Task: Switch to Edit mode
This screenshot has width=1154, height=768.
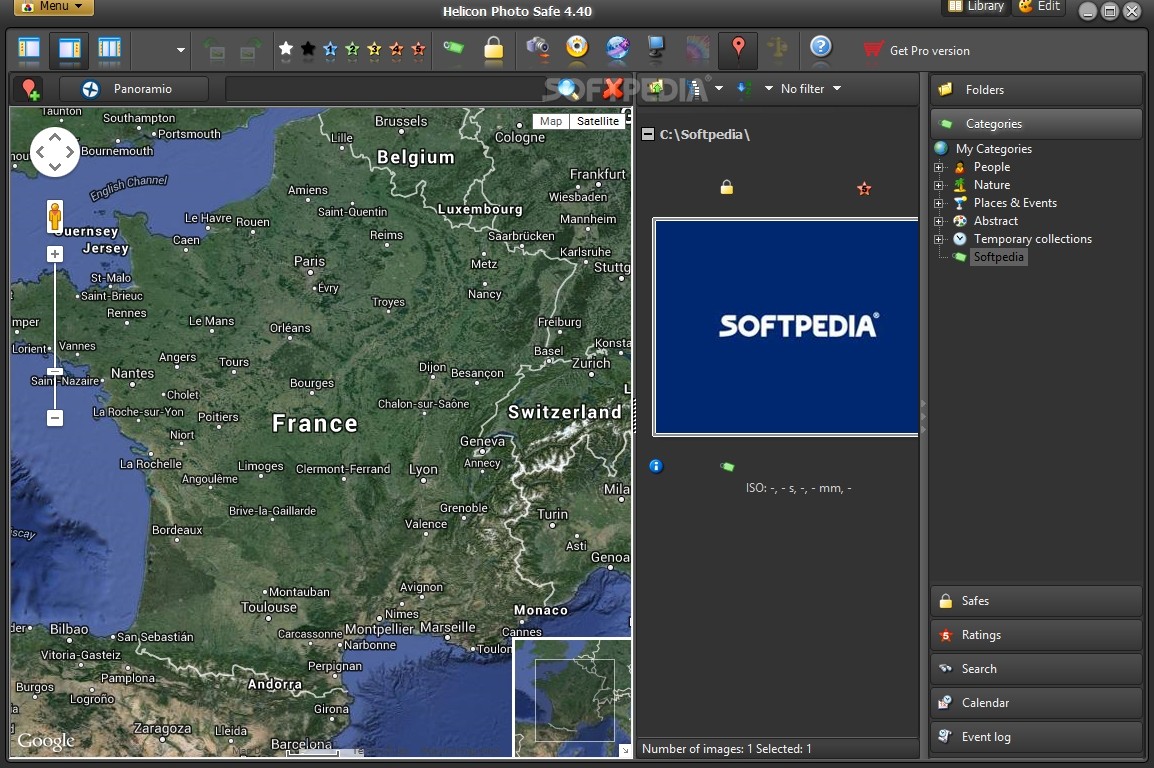Action: pos(1039,7)
